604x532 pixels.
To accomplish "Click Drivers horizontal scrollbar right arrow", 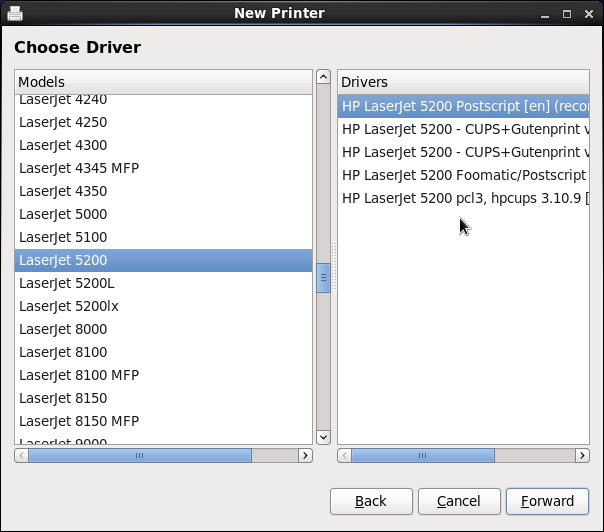I will [582, 455].
